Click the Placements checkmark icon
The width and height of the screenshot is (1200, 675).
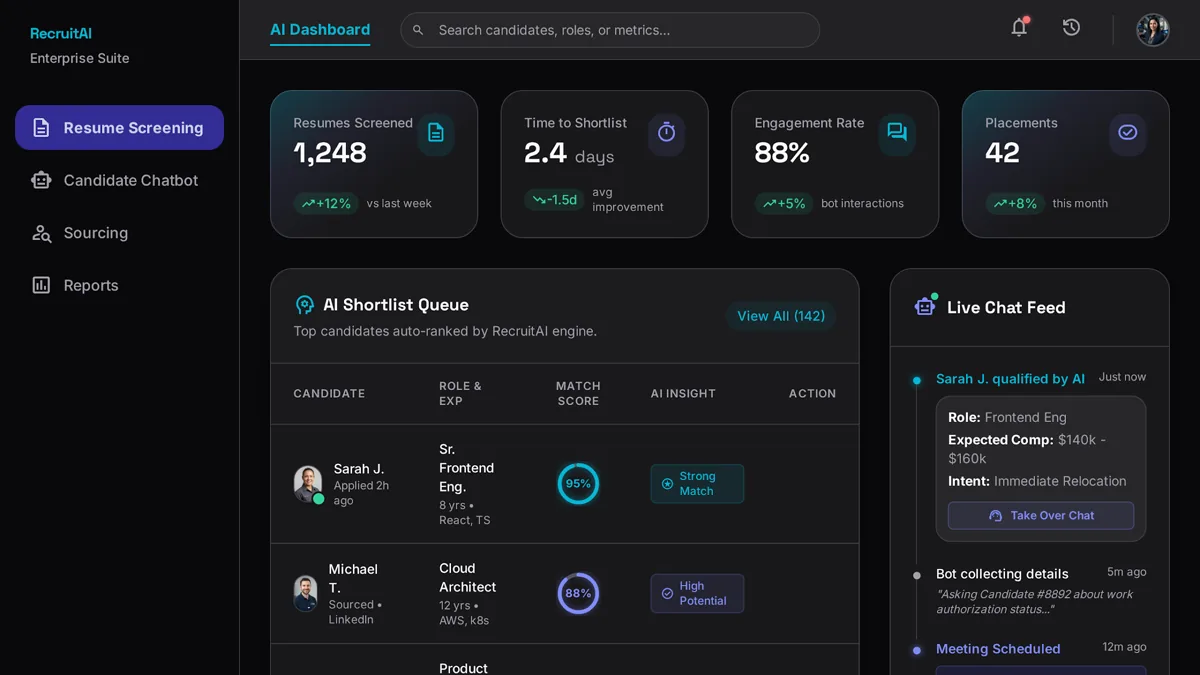click(x=1128, y=132)
